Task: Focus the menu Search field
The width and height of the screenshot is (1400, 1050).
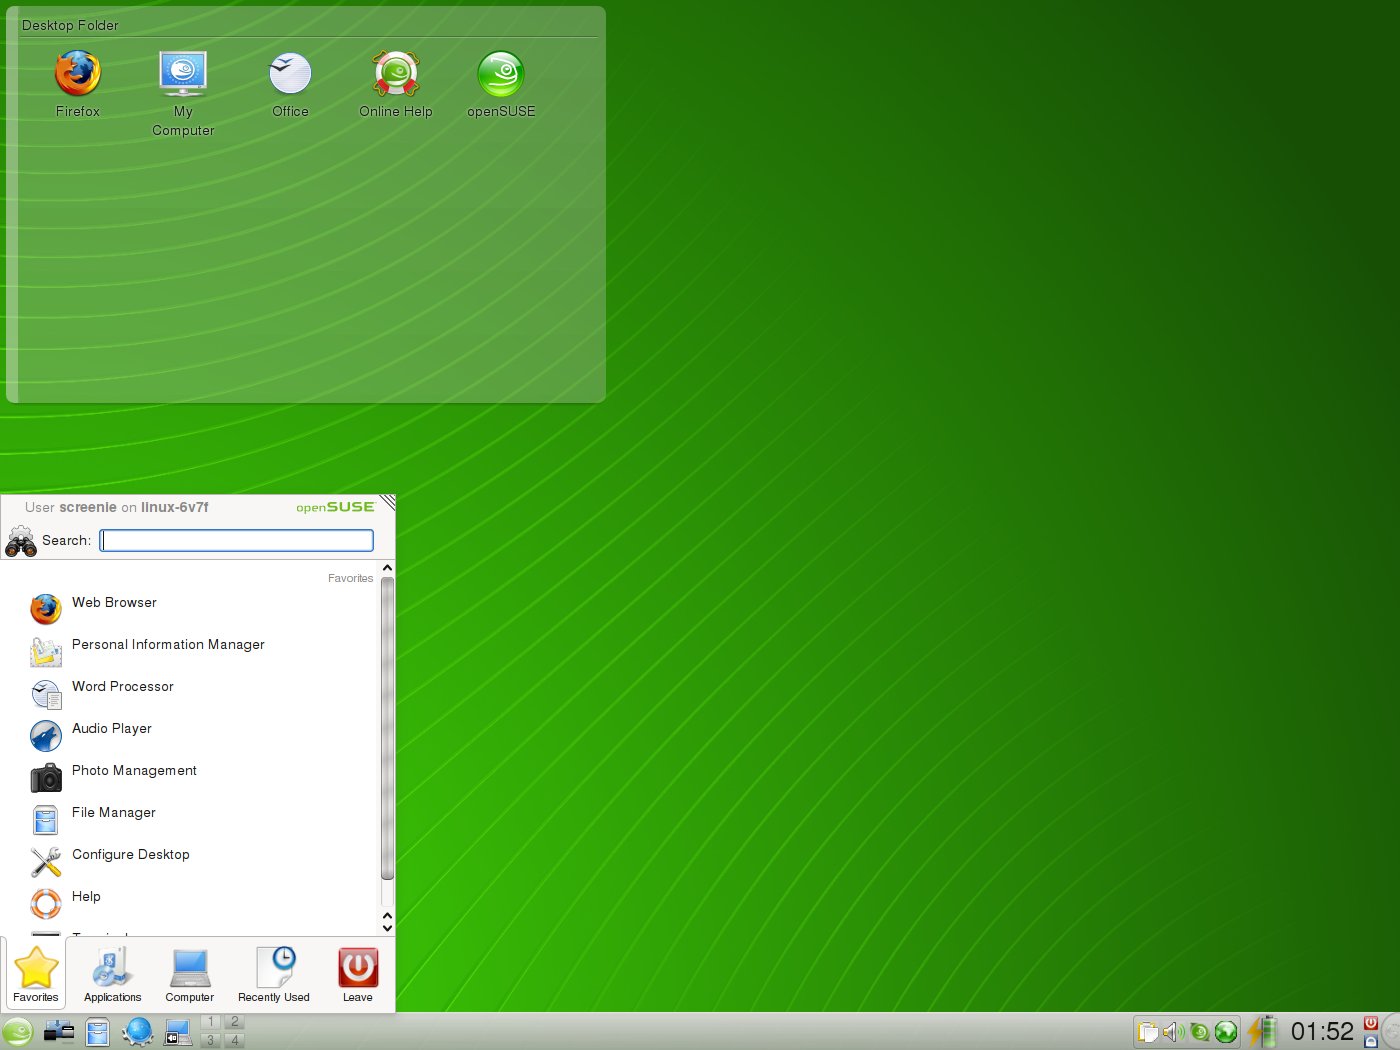Action: click(x=237, y=540)
